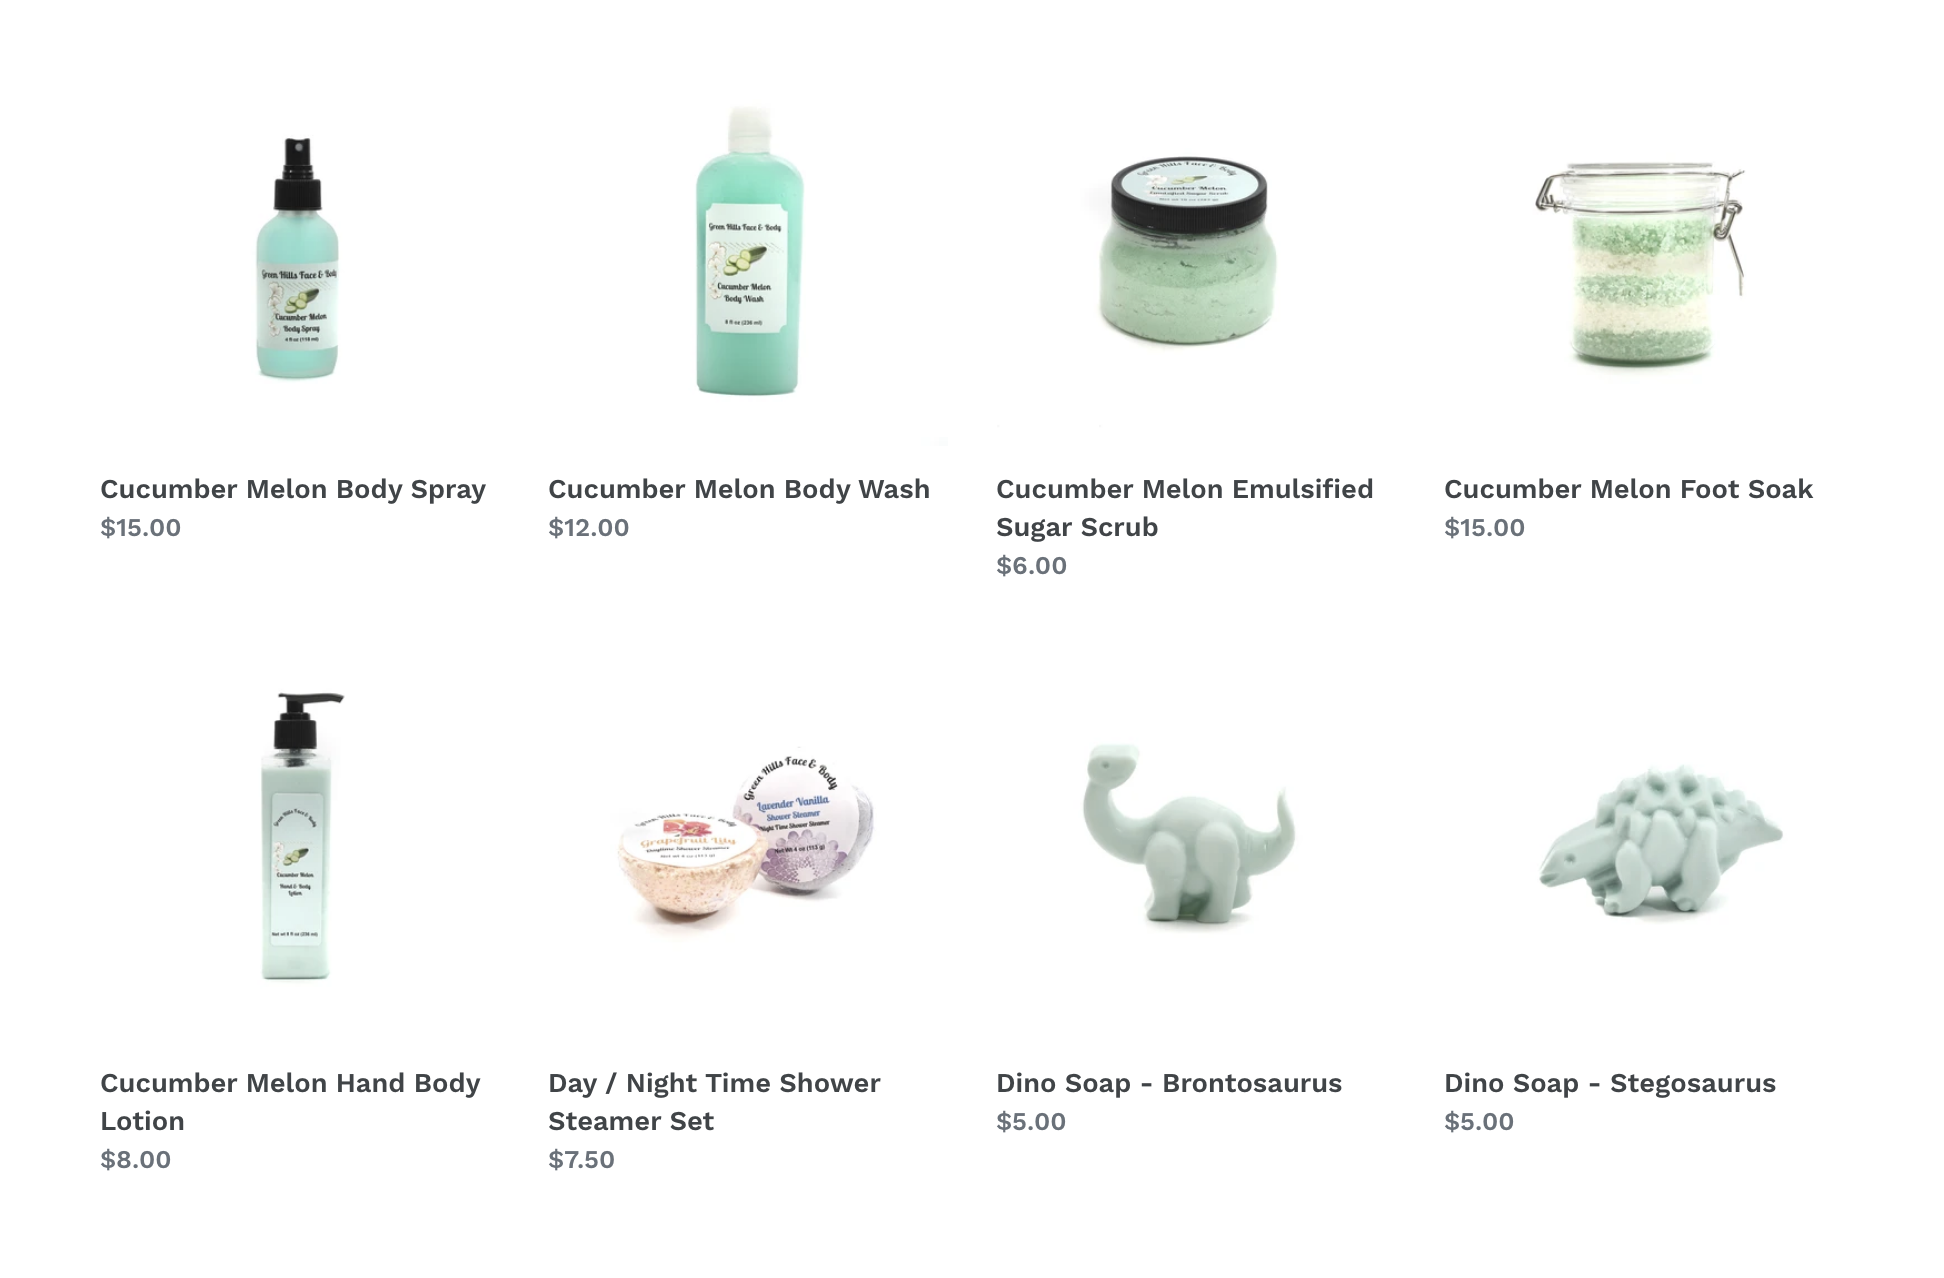
Task: Open the Shower Steamer Set product image
Action: pos(746,838)
